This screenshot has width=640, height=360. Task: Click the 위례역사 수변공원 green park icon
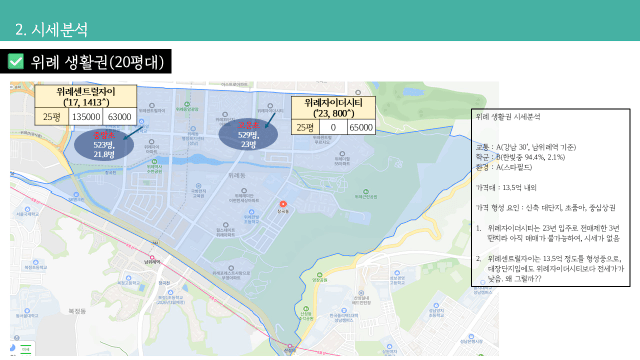pyautogui.click(x=154, y=162)
